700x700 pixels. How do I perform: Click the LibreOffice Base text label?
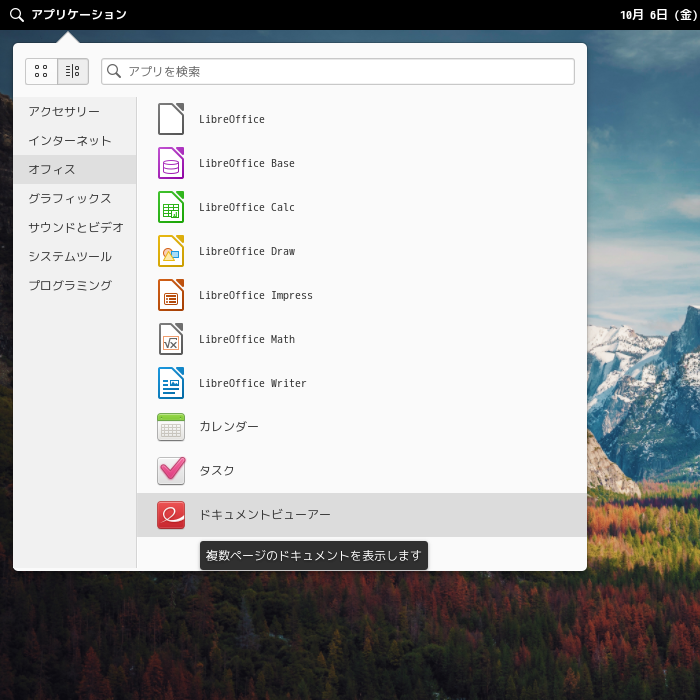pos(246,163)
